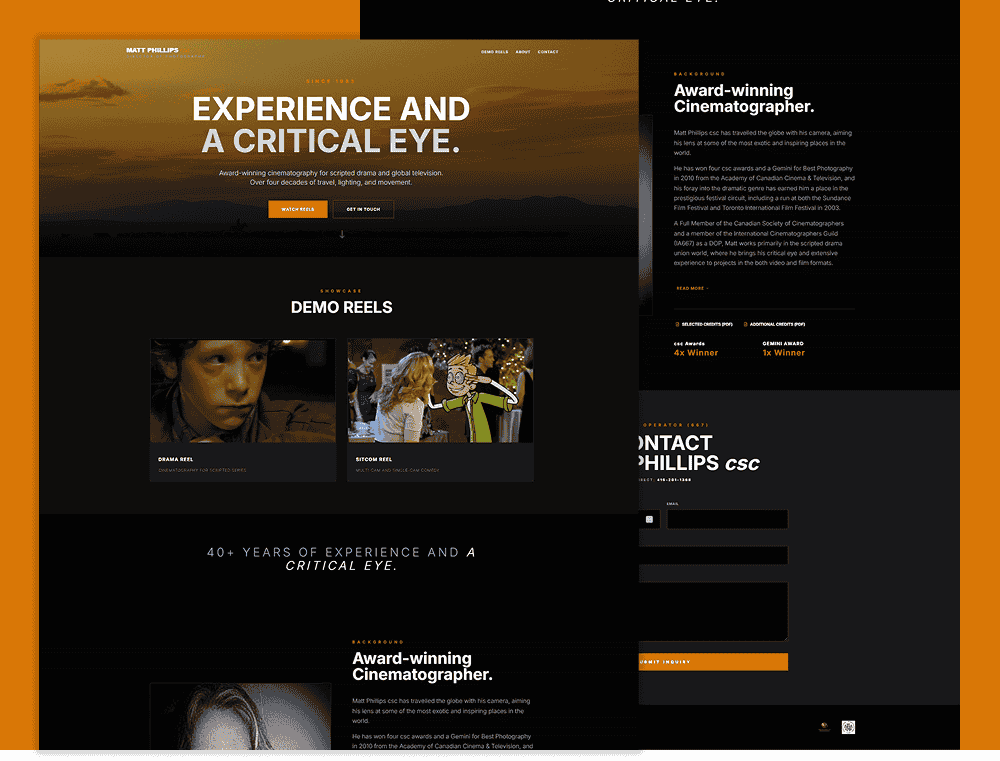Click the portrait photo at bottom left
This screenshot has width=1000, height=761.
pyautogui.click(x=240, y=716)
